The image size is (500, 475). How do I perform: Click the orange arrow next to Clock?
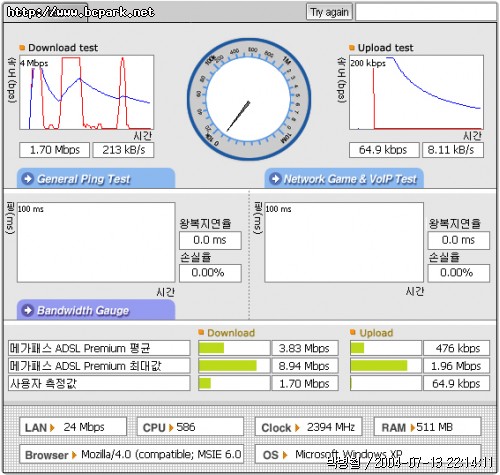coord(297,428)
